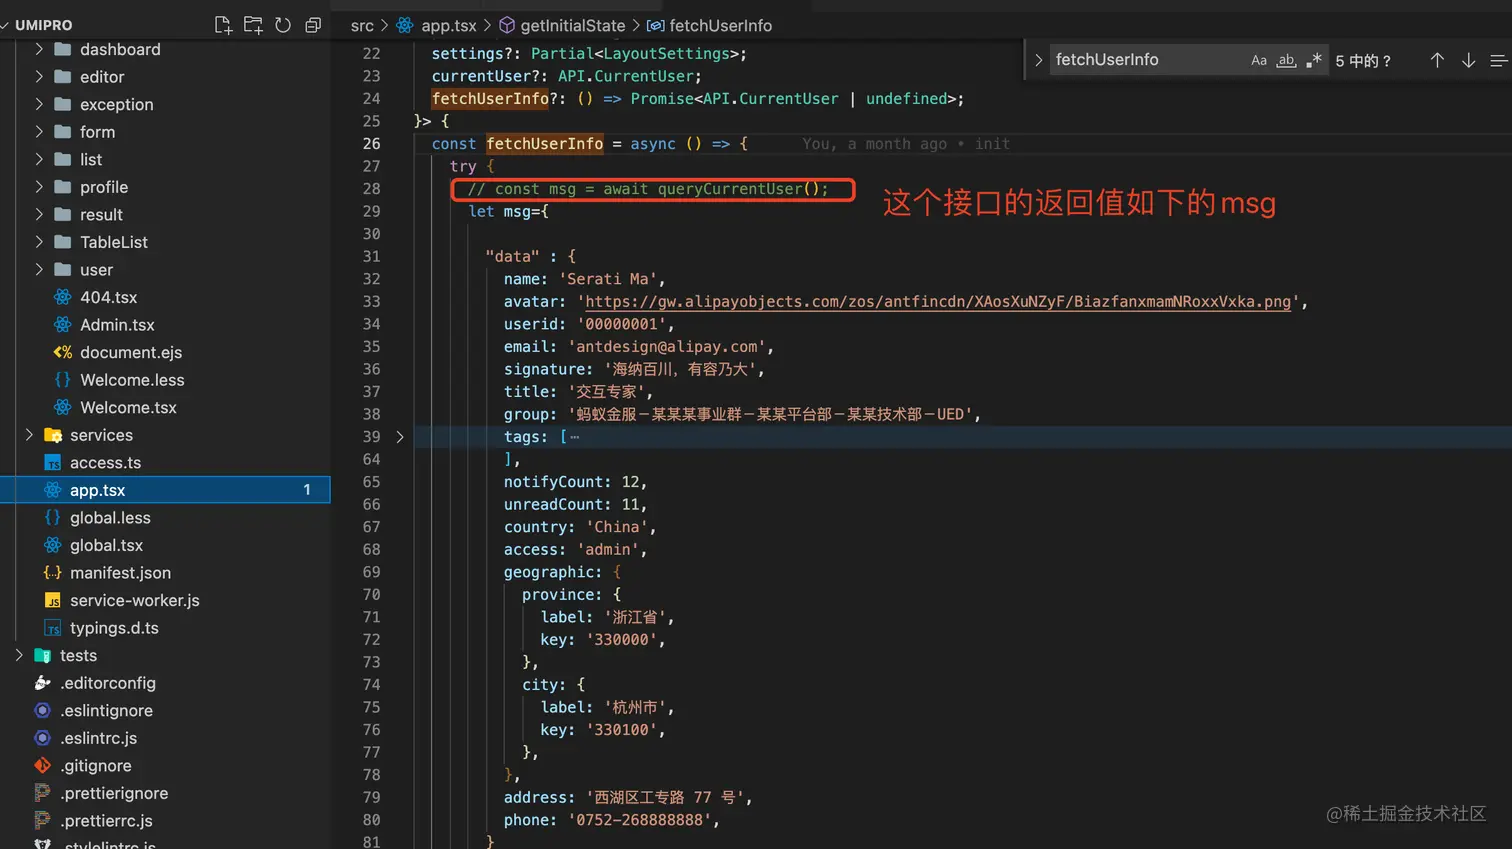Expand the exception folder

click(39, 104)
